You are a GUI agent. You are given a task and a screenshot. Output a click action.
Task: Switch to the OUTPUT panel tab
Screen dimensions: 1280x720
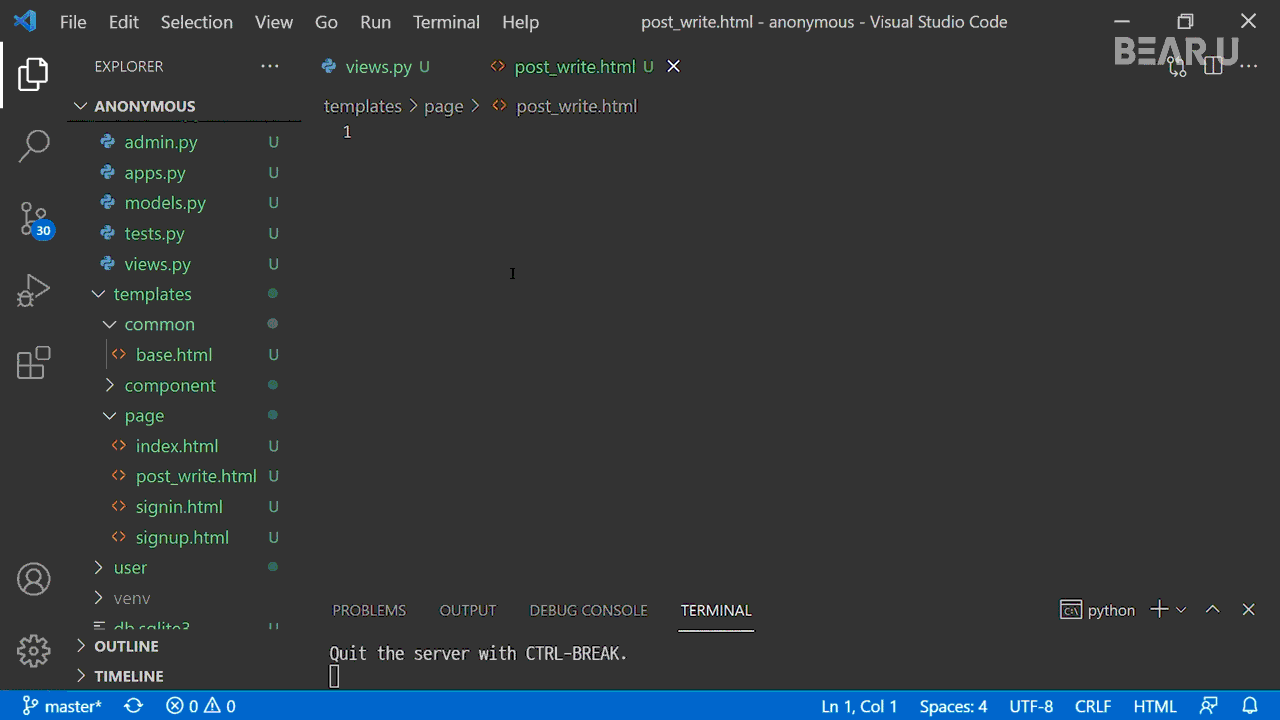pyautogui.click(x=467, y=610)
